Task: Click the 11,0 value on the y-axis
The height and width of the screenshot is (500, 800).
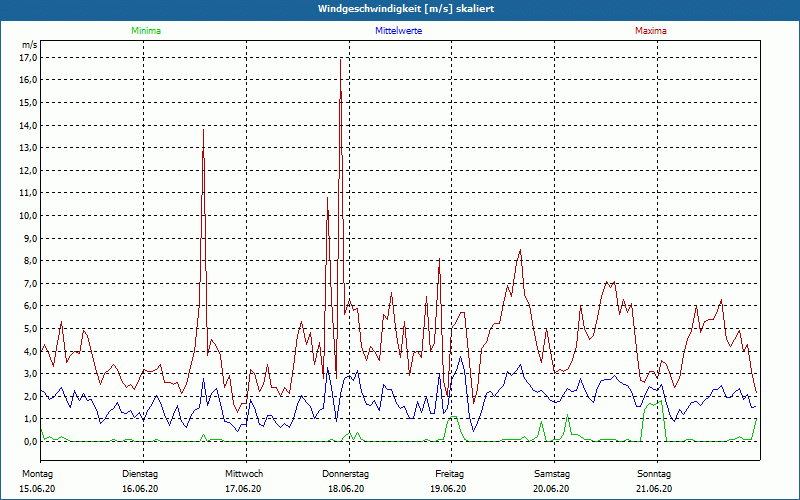Action: pos(29,193)
